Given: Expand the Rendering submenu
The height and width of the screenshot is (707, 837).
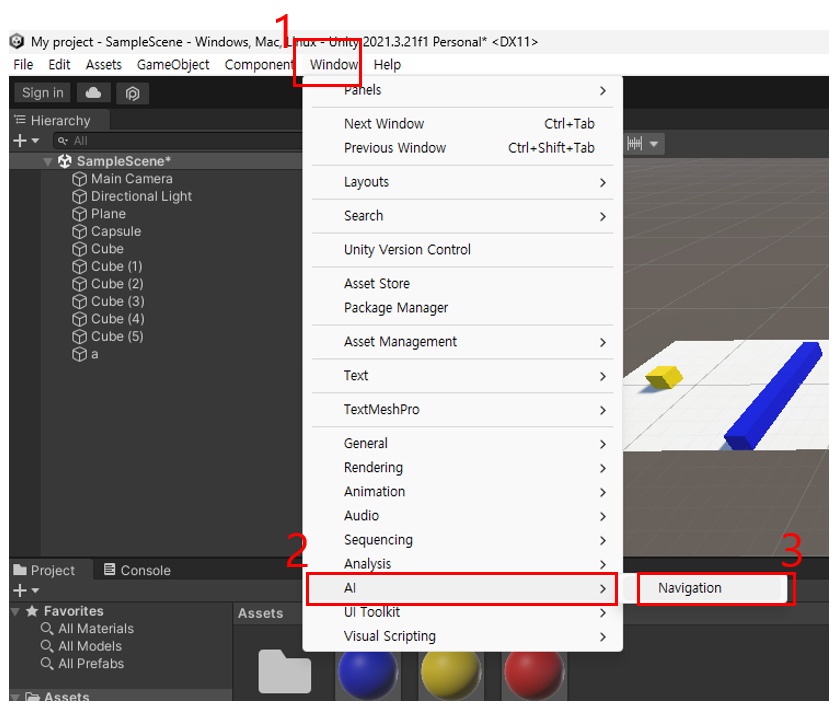Looking at the screenshot, I should click(x=462, y=468).
